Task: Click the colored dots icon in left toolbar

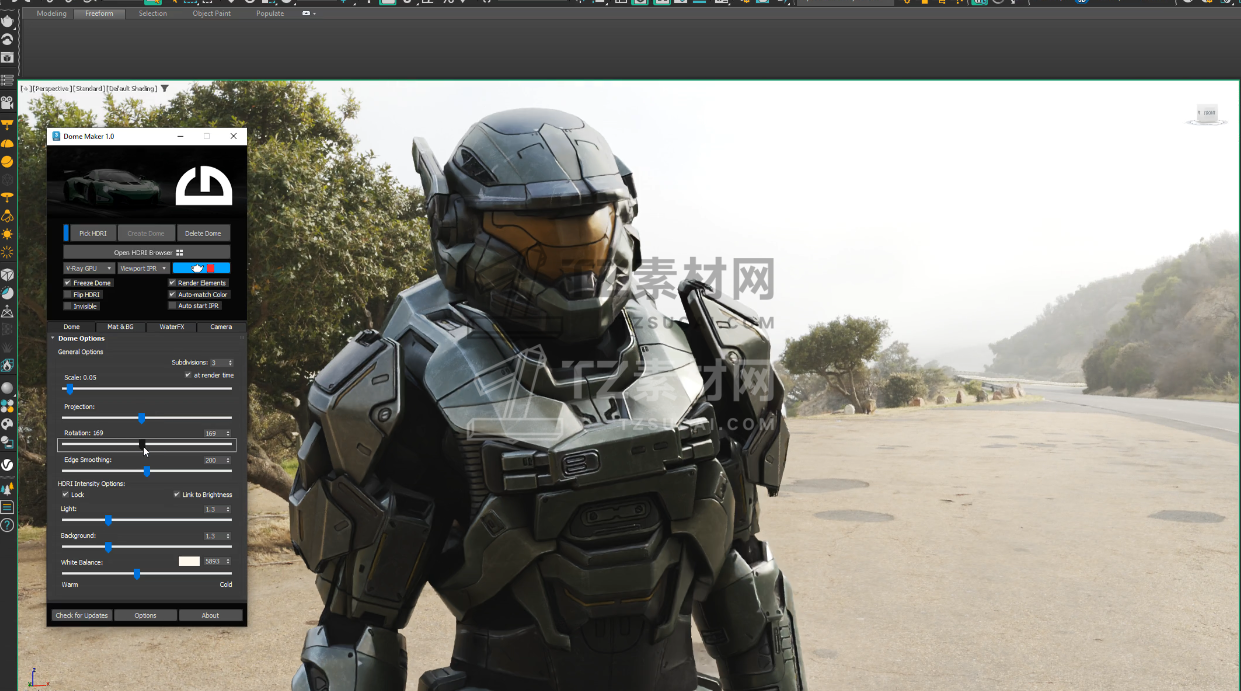Action: 7,406
